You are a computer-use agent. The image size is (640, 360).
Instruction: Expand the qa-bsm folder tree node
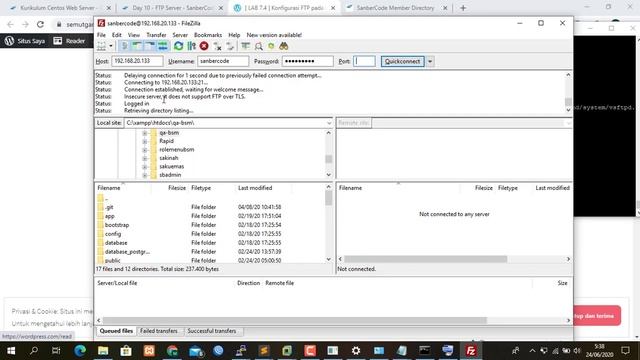tap(144, 133)
